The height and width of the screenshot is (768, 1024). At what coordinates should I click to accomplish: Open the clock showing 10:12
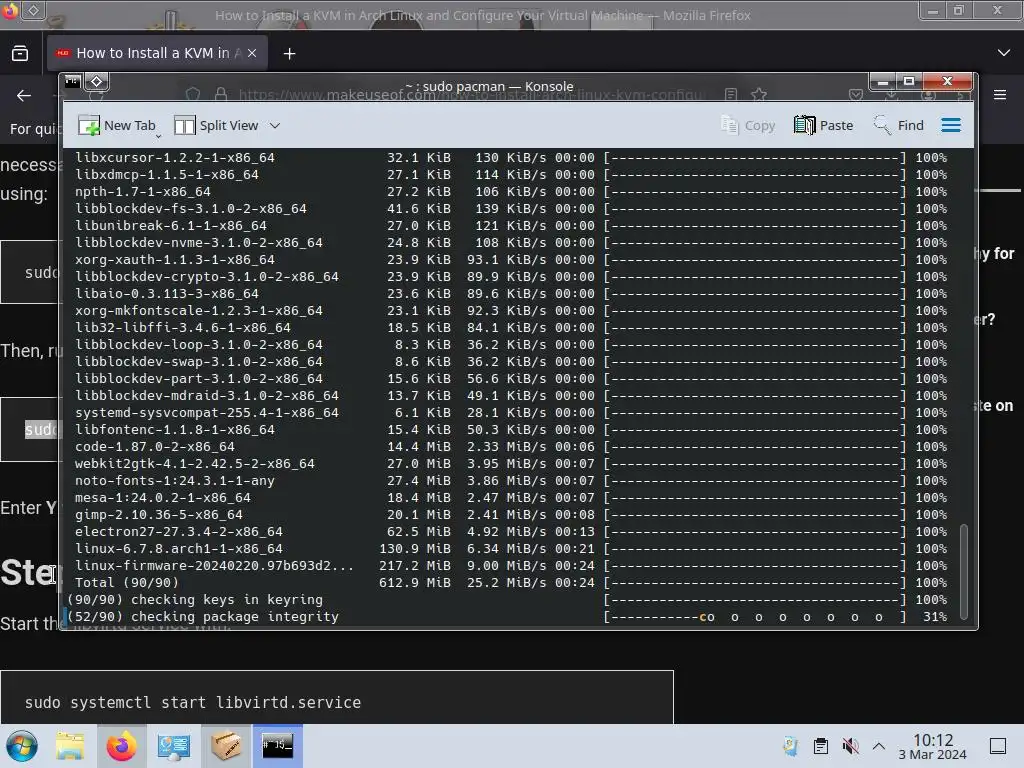933,746
